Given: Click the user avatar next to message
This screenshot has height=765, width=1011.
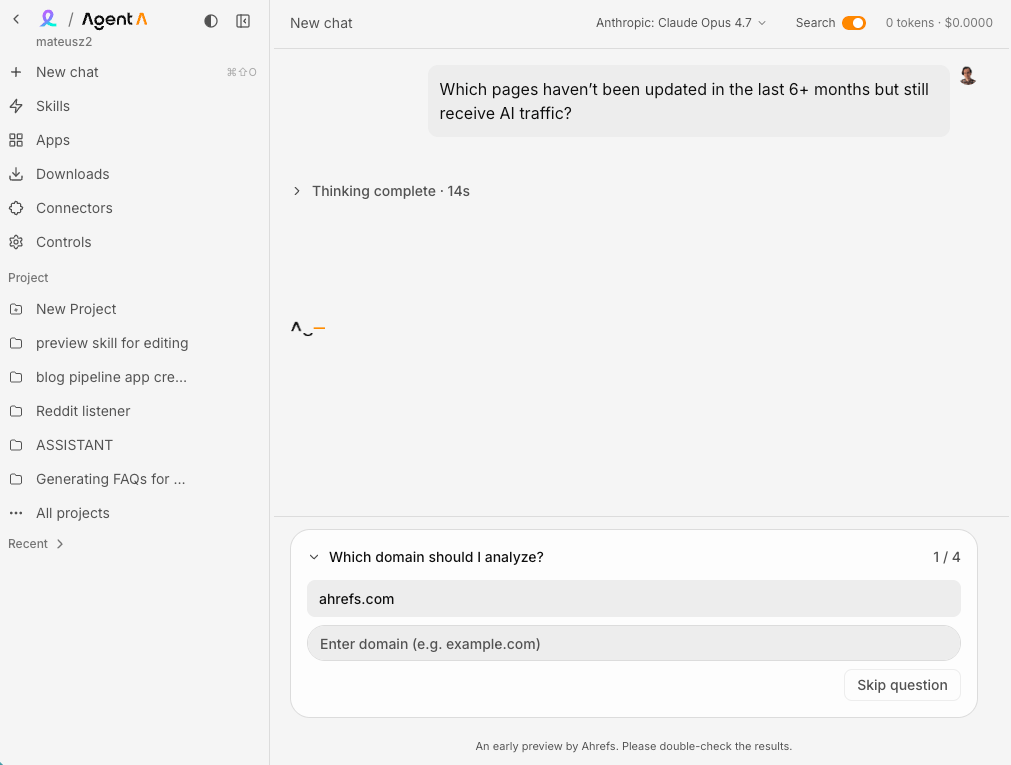Looking at the screenshot, I should click(x=967, y=75).
